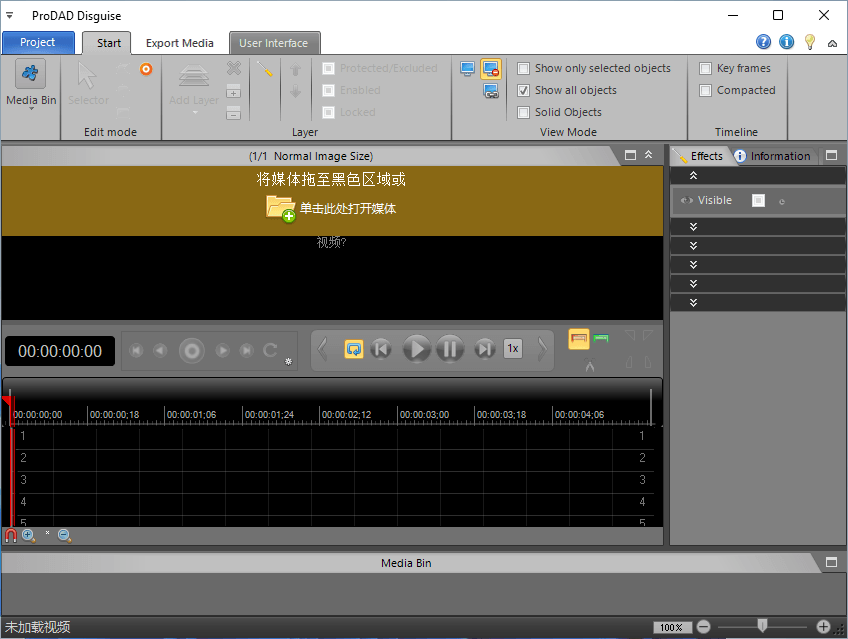Adjust the zoom slider in status bar
Viewport: 848px width, 639px height.
pos(762,626)
